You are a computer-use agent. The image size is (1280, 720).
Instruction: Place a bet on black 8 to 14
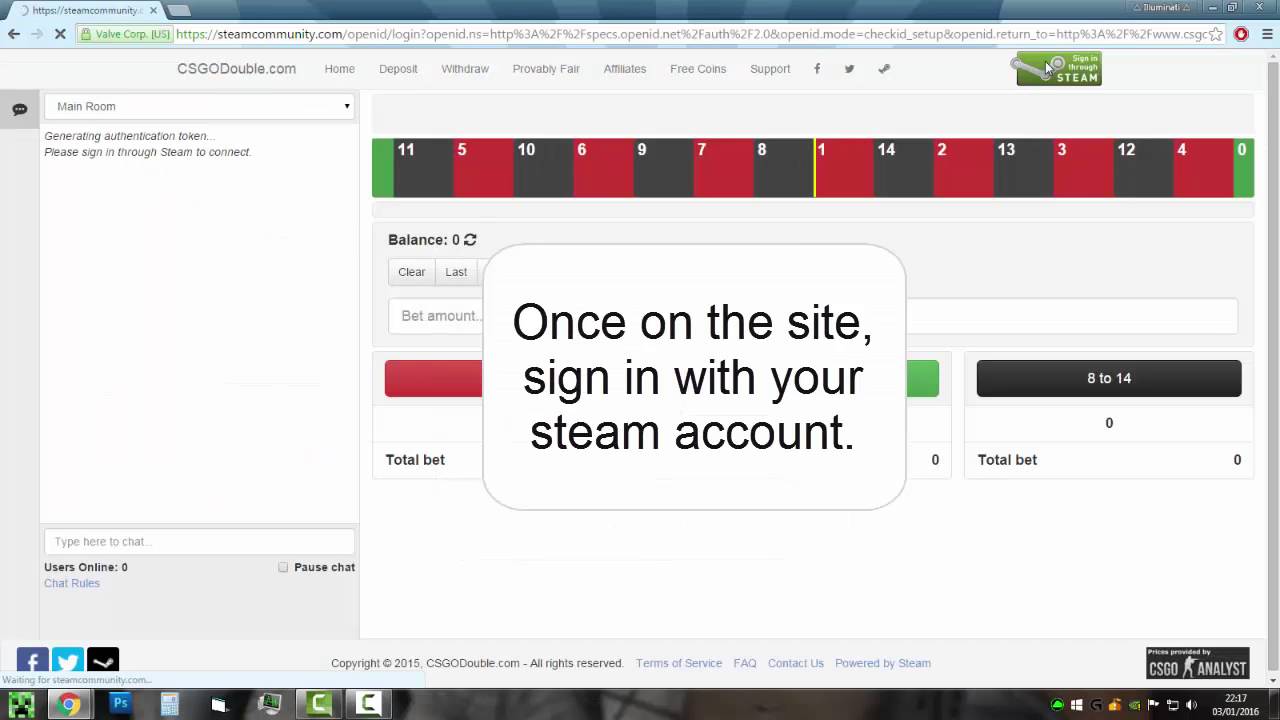(1109, 378)
